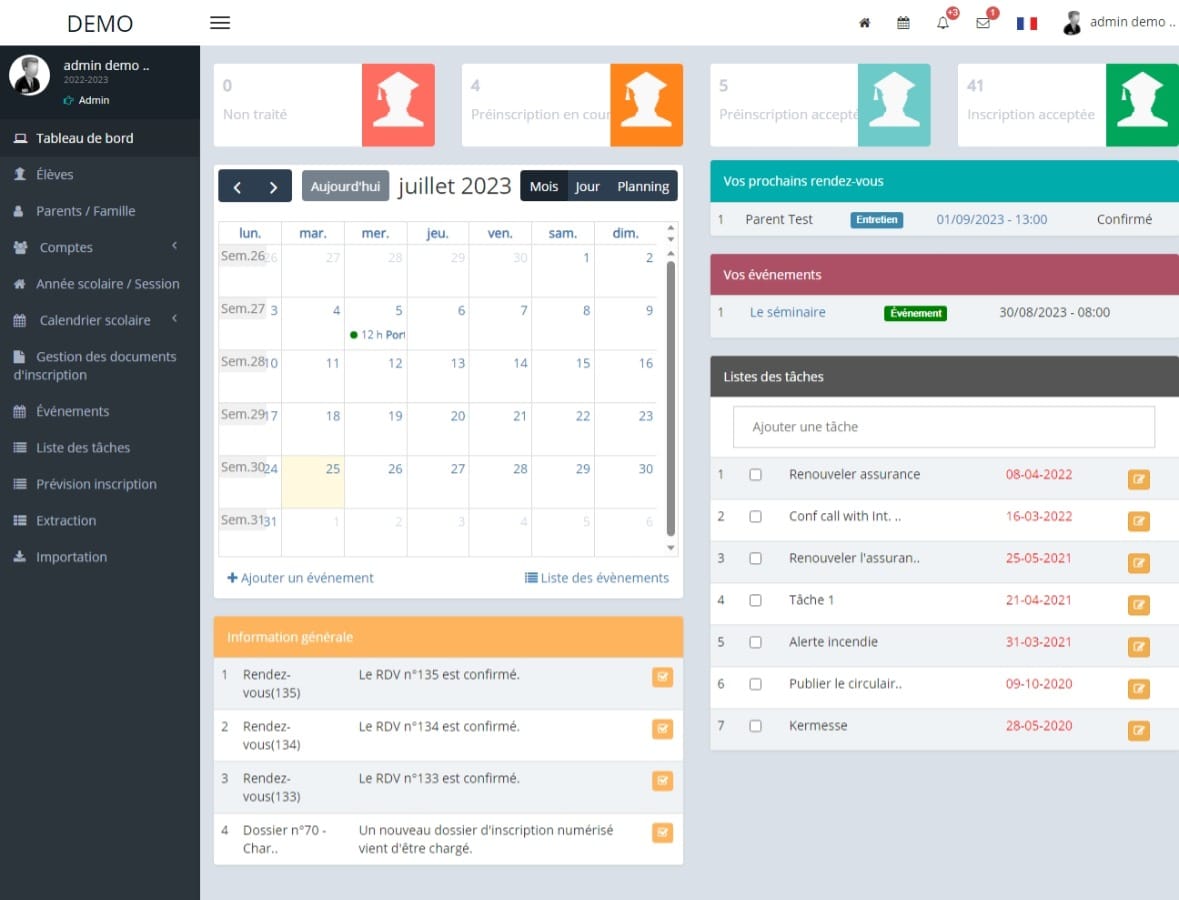Tick the checkbox next to Alerte incendie

pos(755,641)
